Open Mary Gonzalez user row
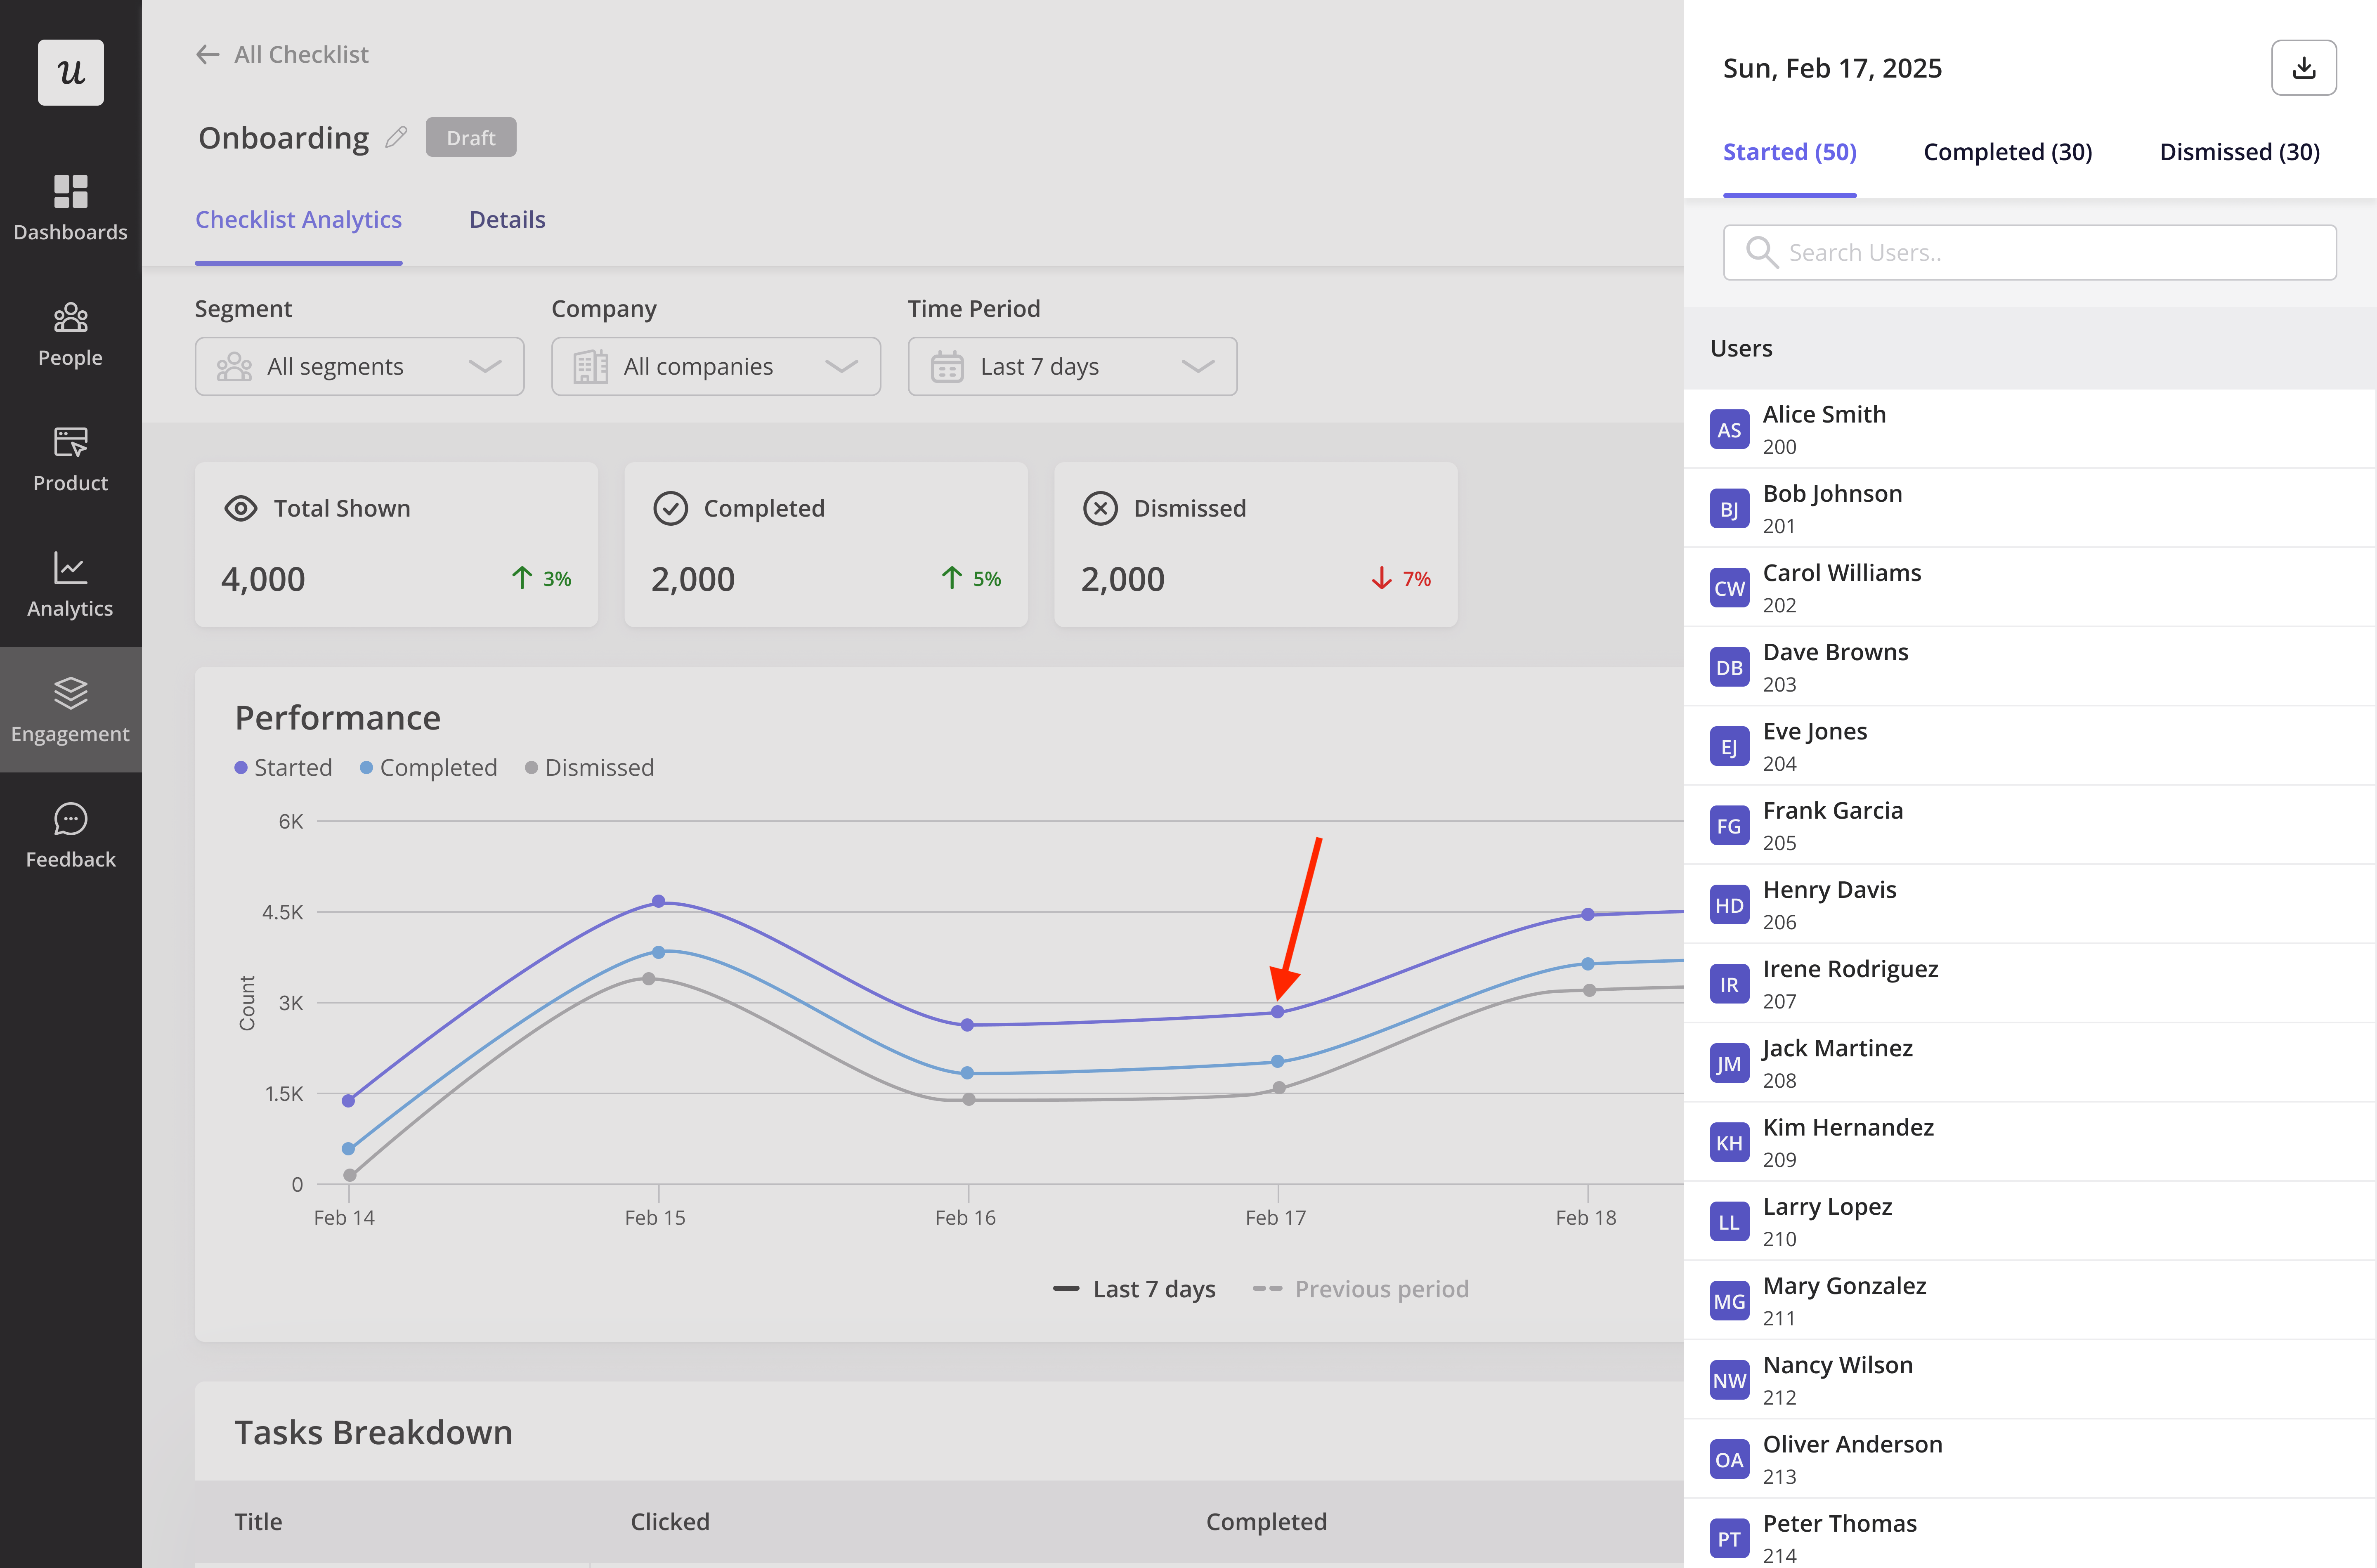The image size is (2377, 1568). point(2029,1300)
